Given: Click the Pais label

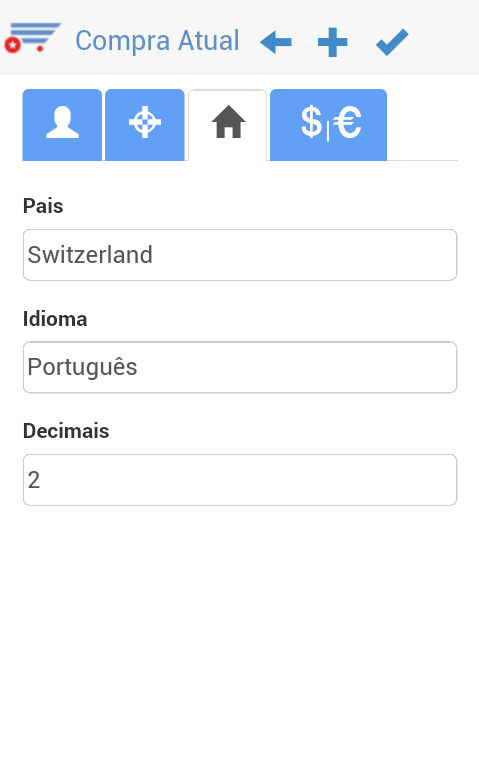Looking at the screenshot, I should coord(43,206).
